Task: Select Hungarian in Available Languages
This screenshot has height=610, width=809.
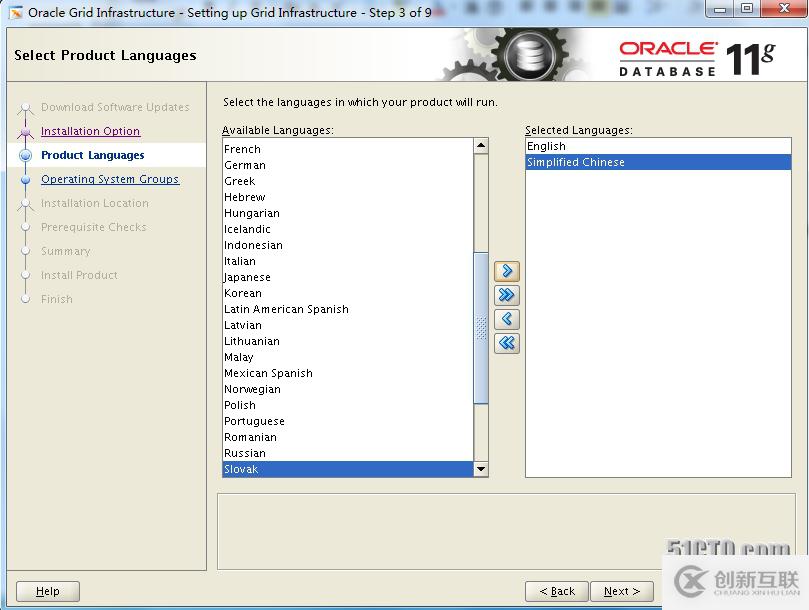Action: (x=348, y=213)
